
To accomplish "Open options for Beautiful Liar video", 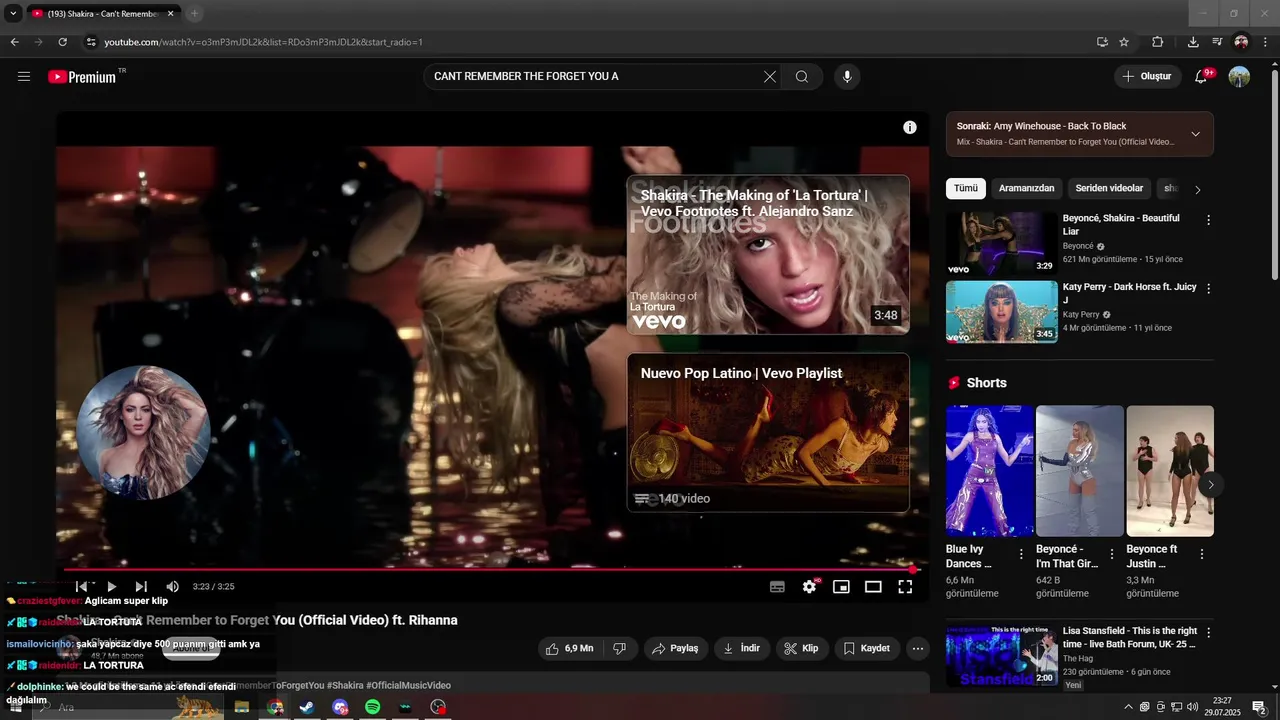I will (1208, 220).
